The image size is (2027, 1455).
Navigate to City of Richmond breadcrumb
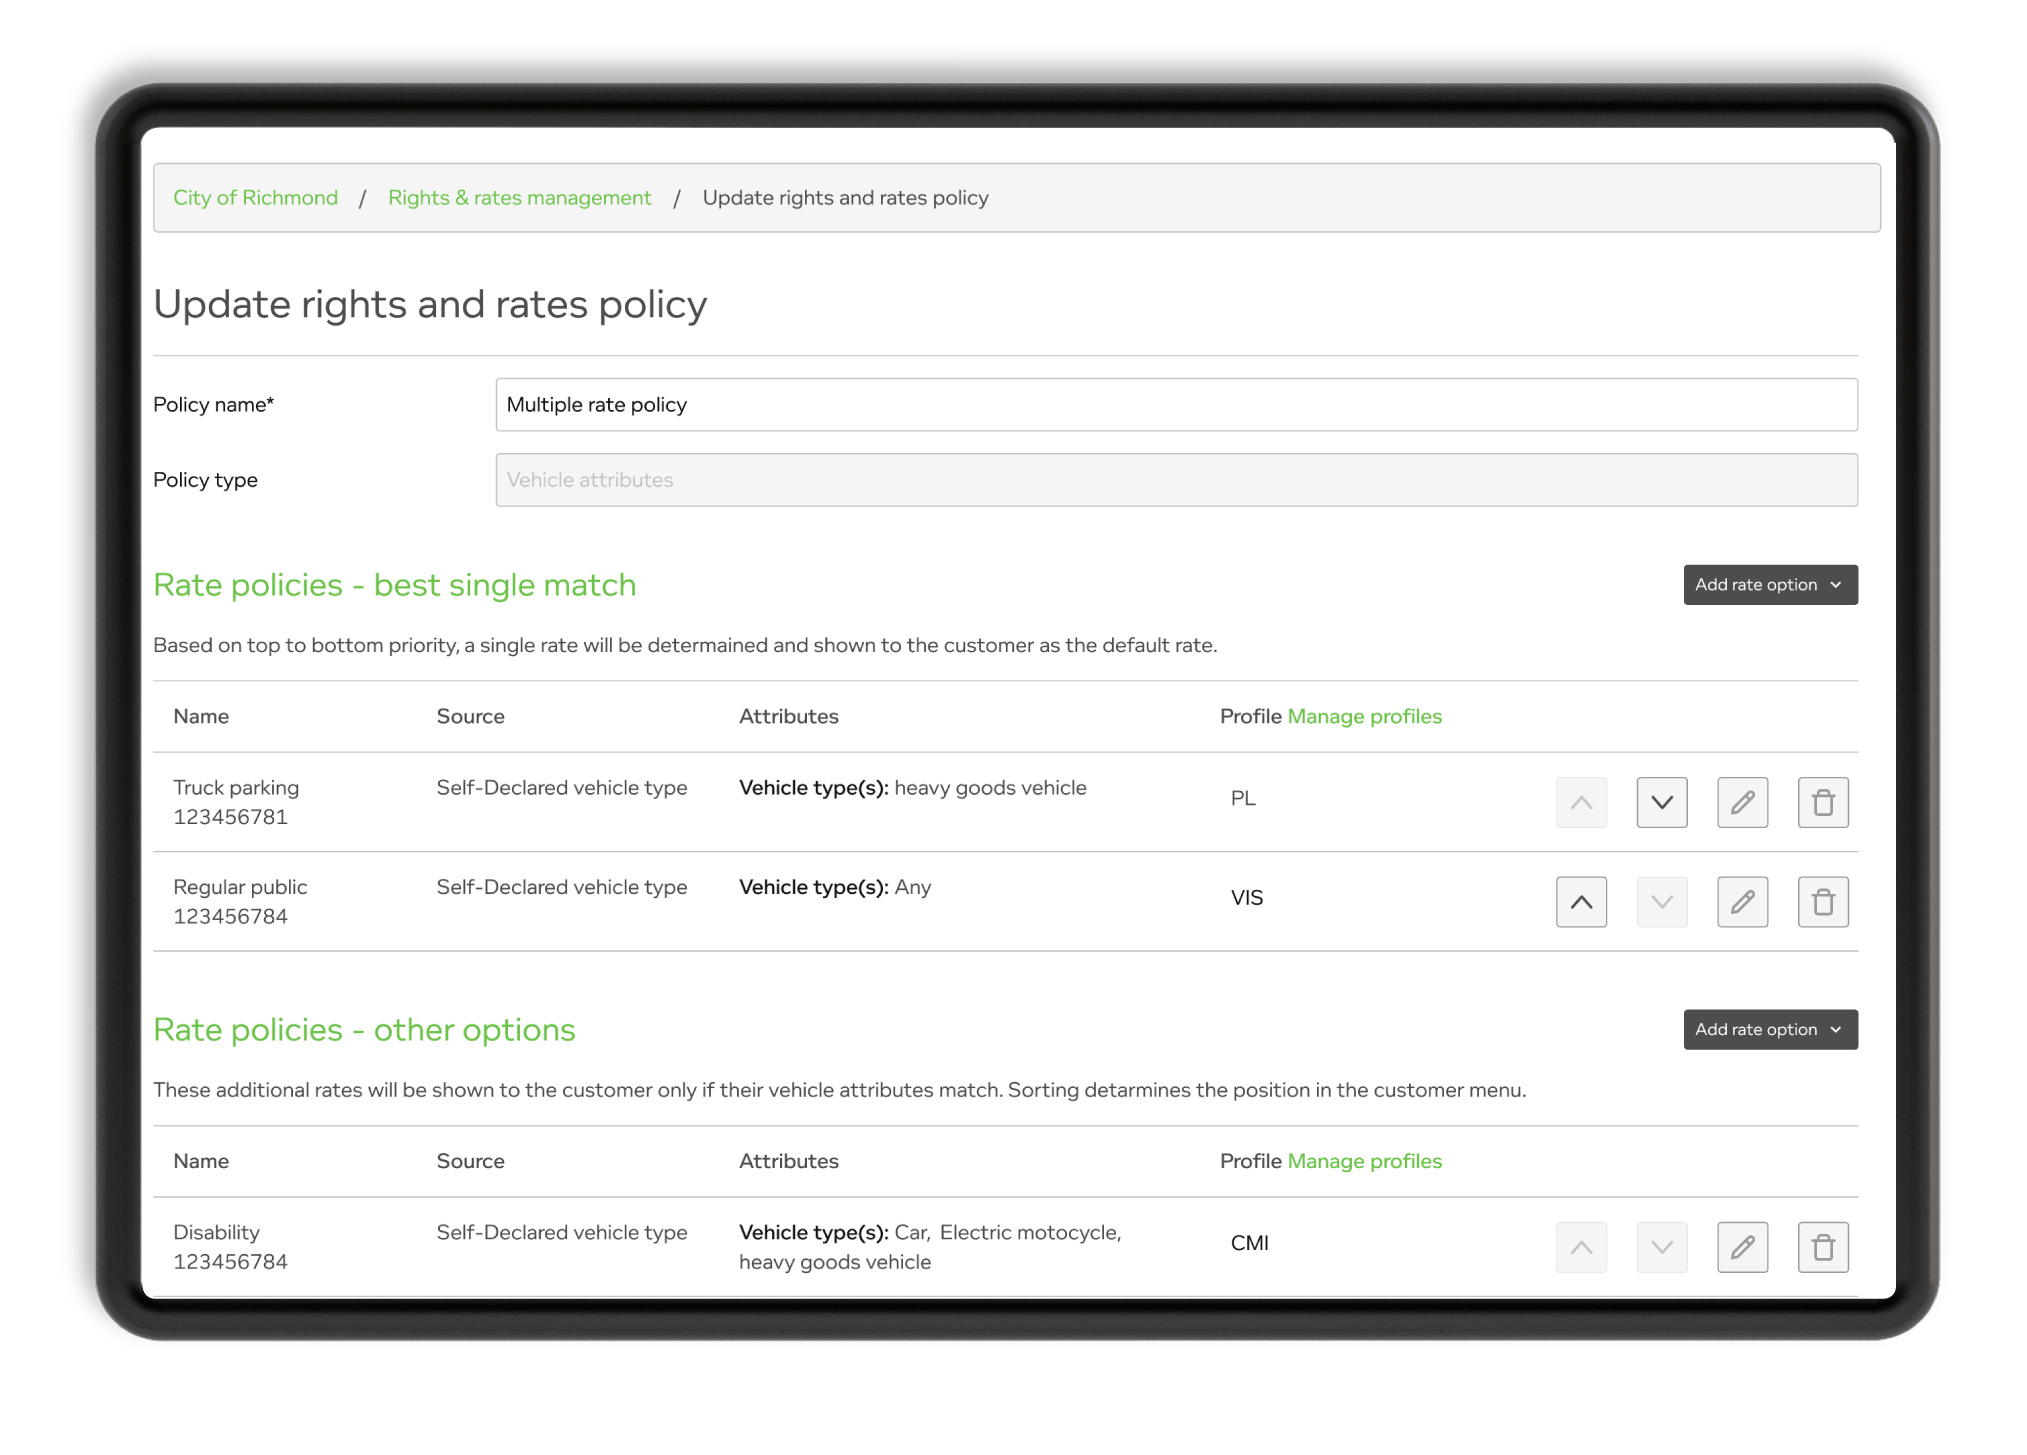(255, 197)
